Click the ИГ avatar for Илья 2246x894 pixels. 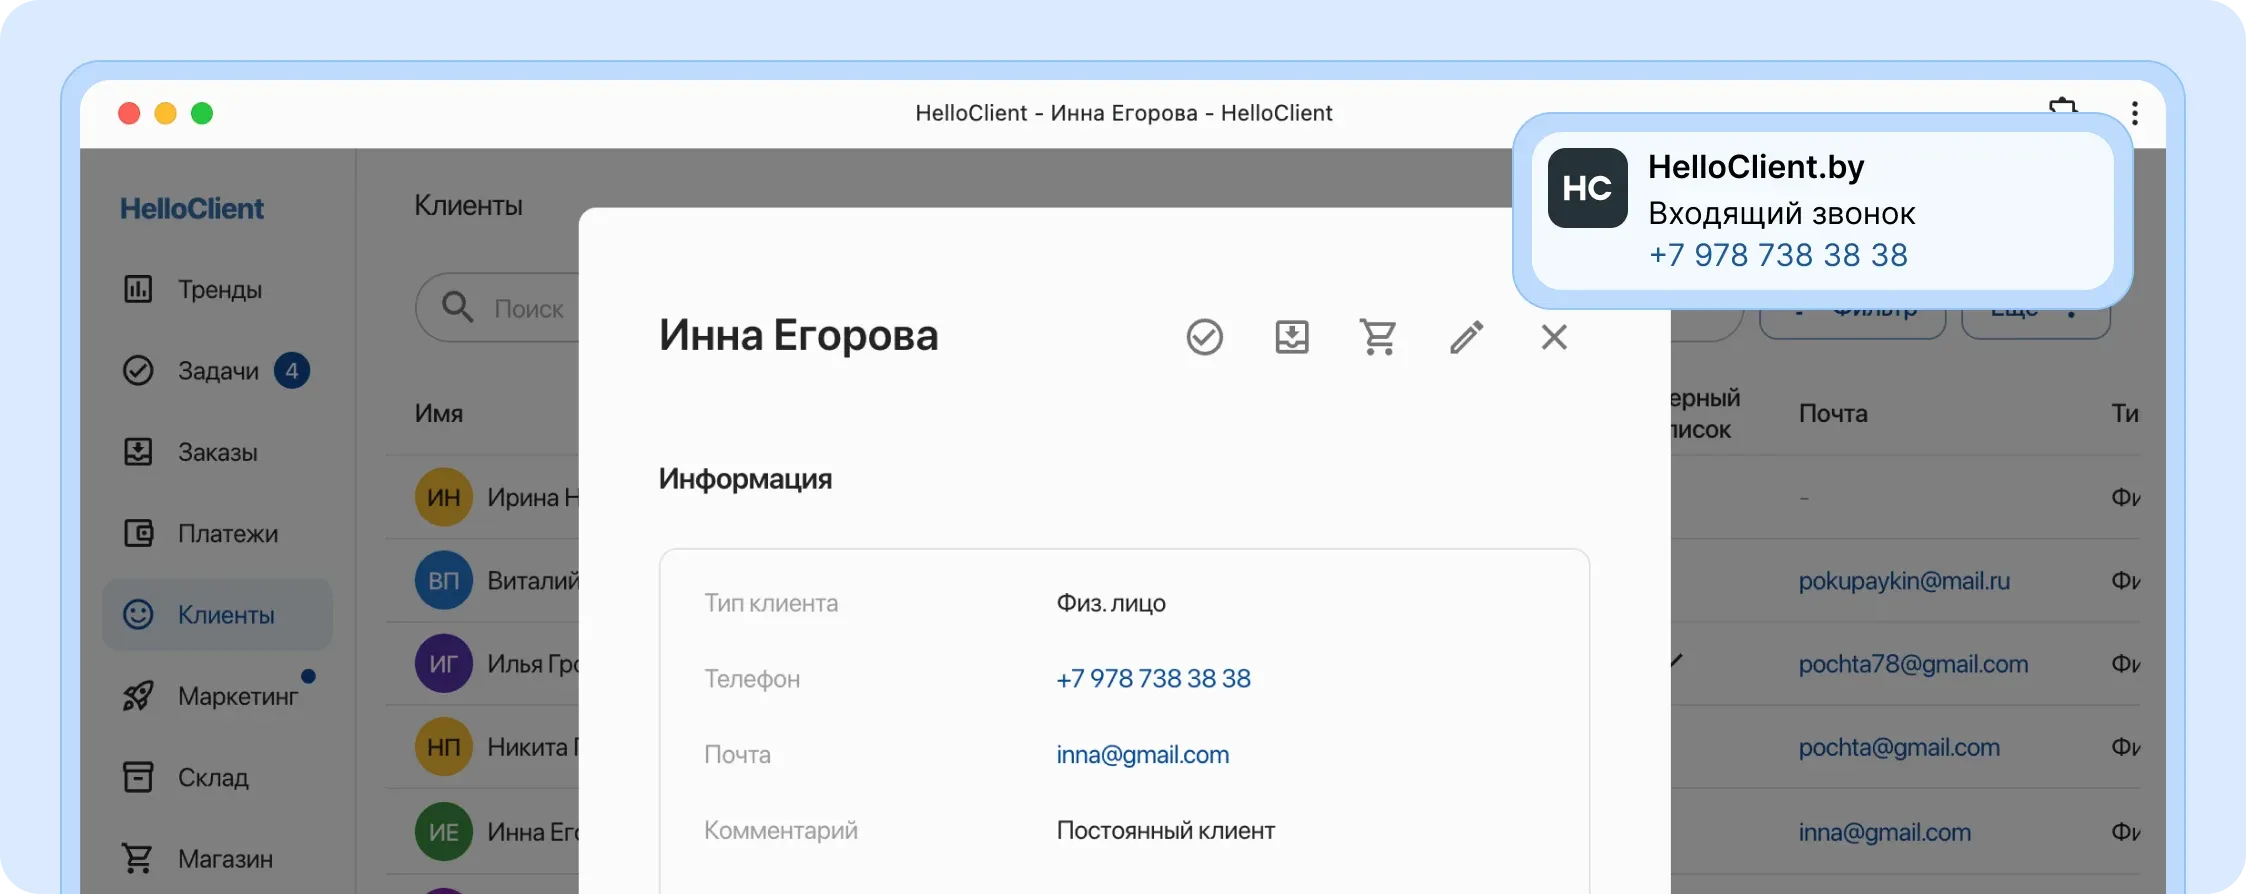[444, 663]
